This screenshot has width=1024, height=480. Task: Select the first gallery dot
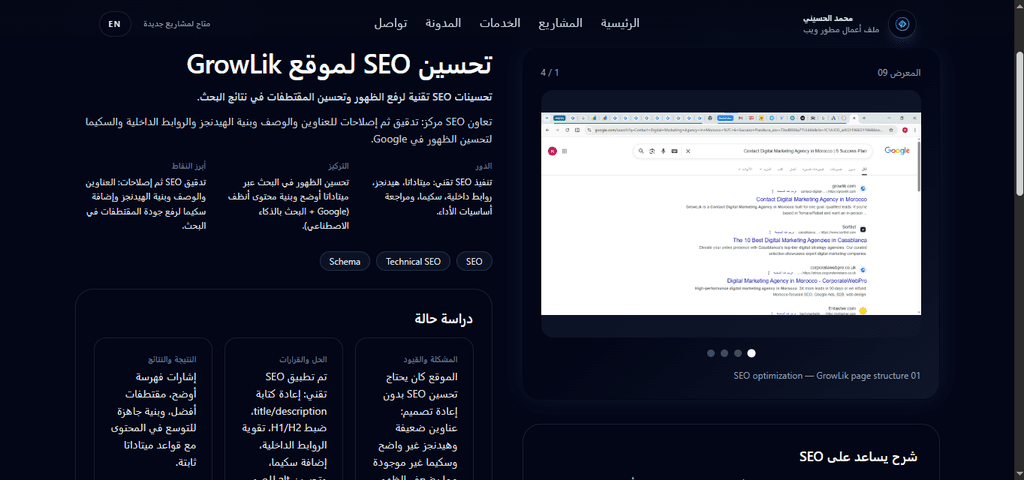pyautogui.click(x=711, y=353)
